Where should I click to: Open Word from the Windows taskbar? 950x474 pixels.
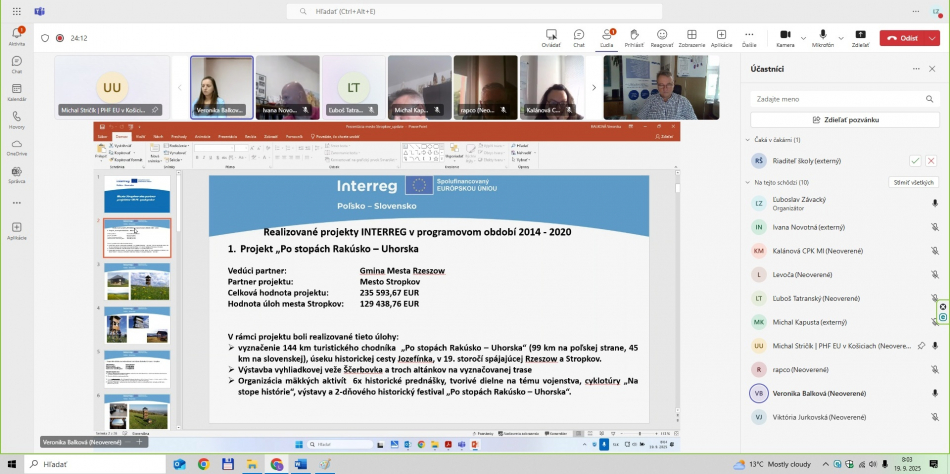point(300,464)
